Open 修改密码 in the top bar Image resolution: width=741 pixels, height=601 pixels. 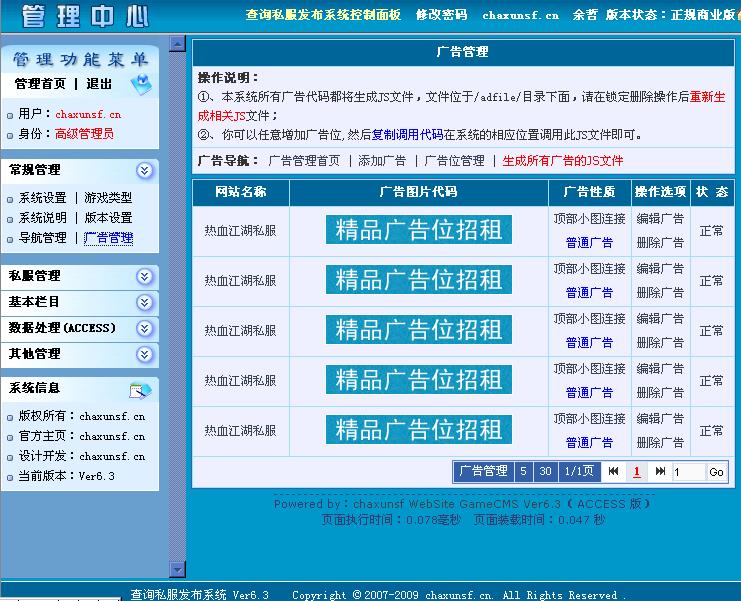[441, 15]
